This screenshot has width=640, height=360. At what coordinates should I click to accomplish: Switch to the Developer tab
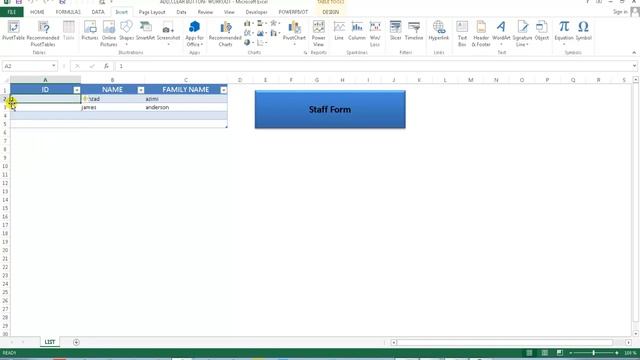[x=256, y=12]
